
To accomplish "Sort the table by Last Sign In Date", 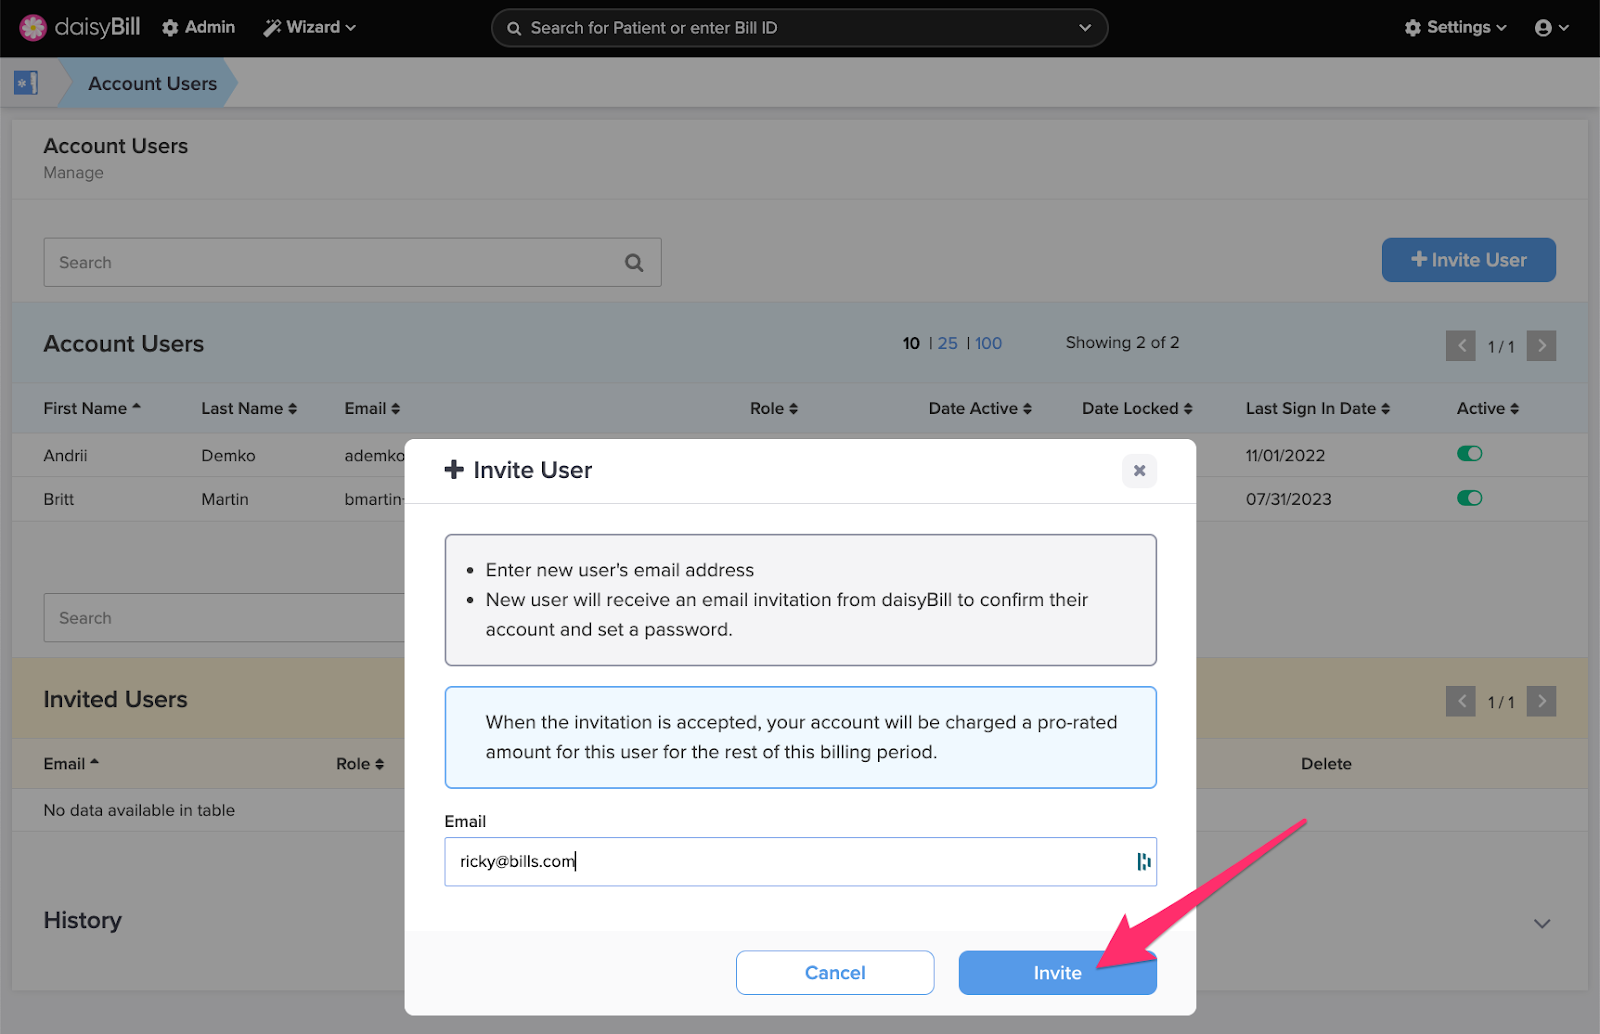I will pyautogui.click(x=1318, y=408).
